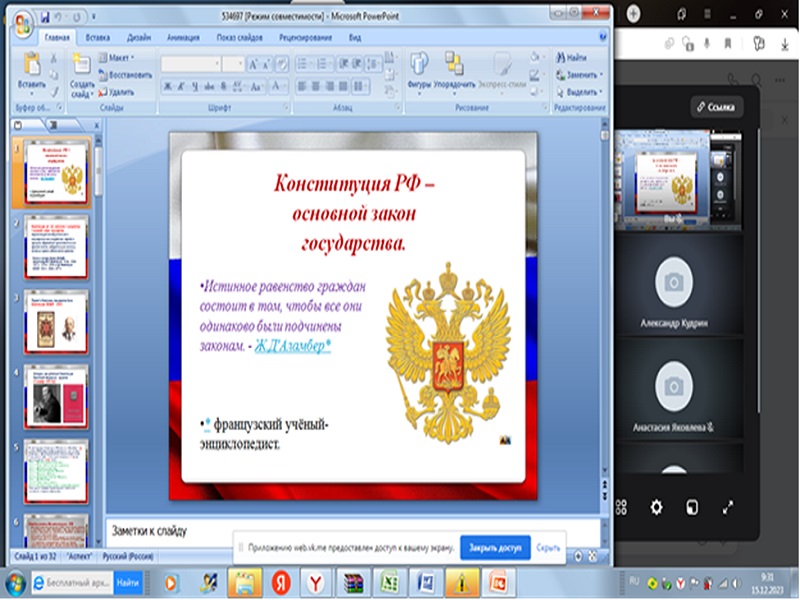Select the Format Painter brush
This screenshot has height=600, width=800.
(54, 92)
